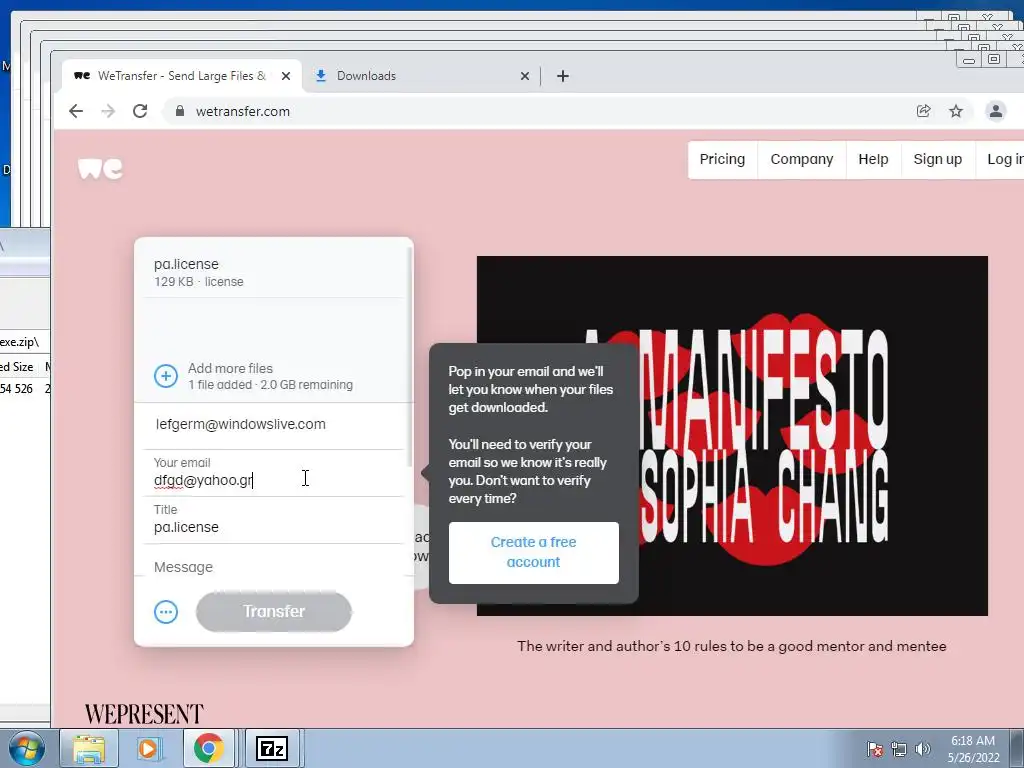Click the WeTransfer 'we' logo
This screenshot has width=1024, height=768.
click(100, 168)
